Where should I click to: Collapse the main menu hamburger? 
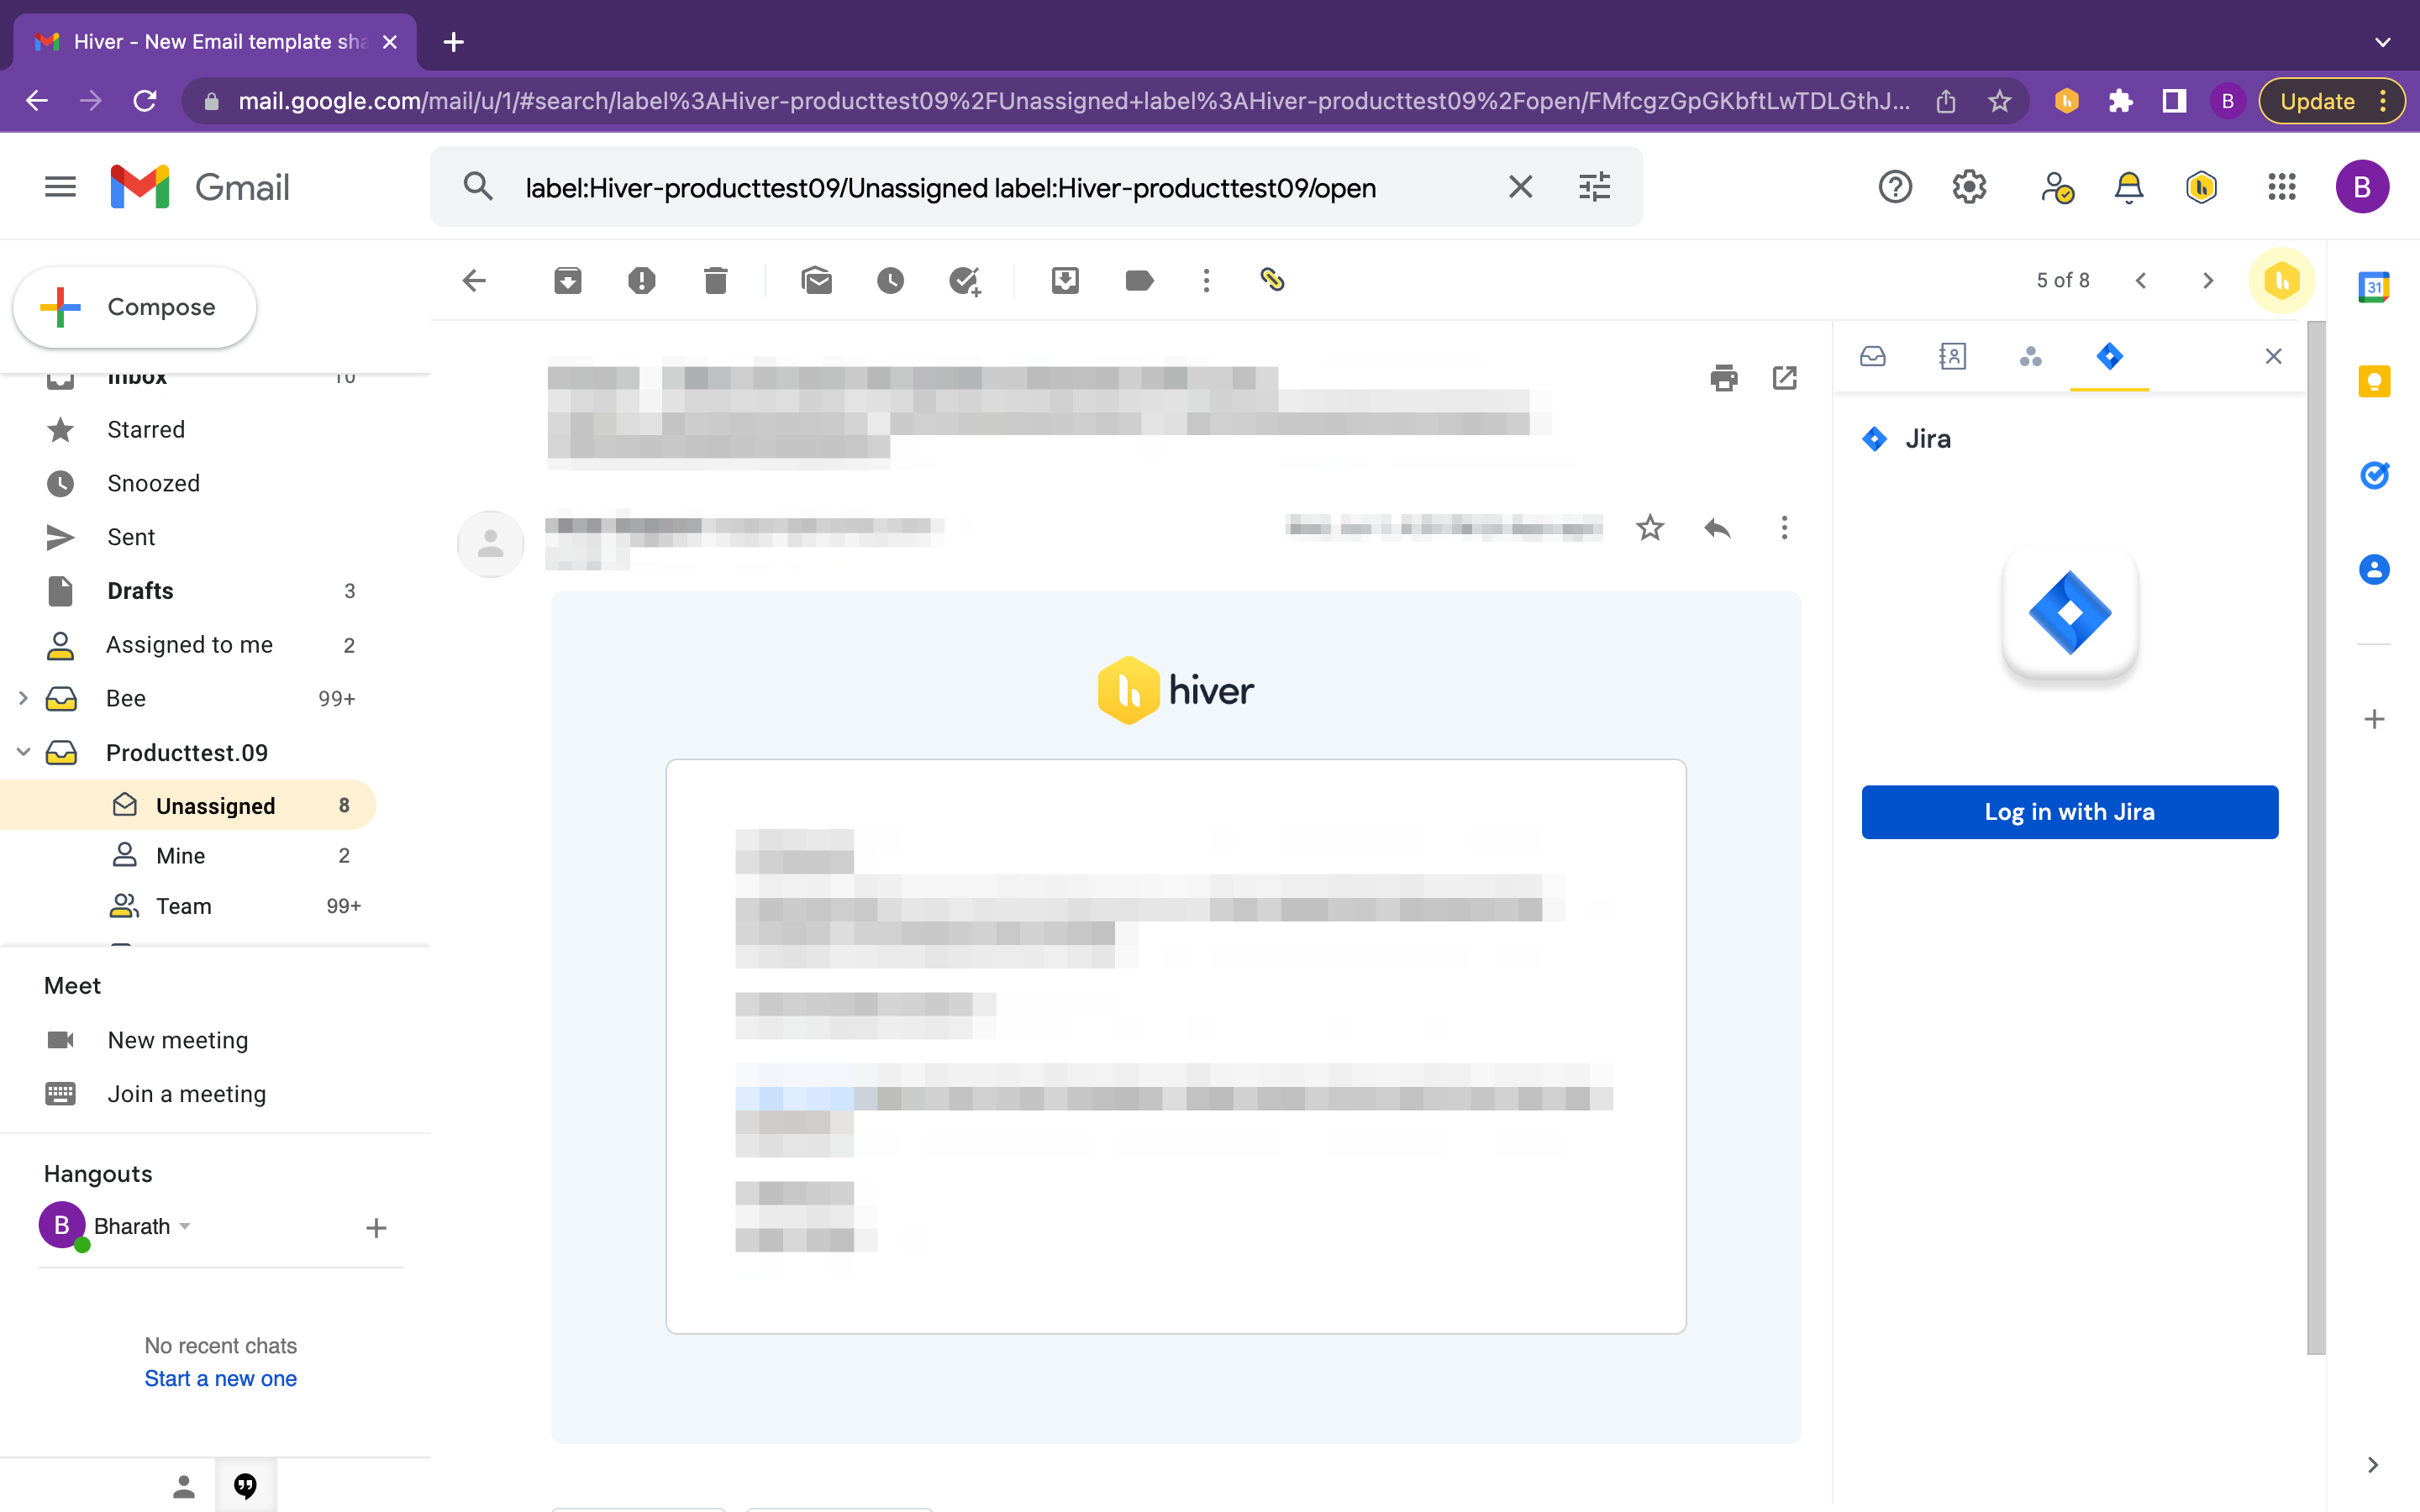coord(60,187)
